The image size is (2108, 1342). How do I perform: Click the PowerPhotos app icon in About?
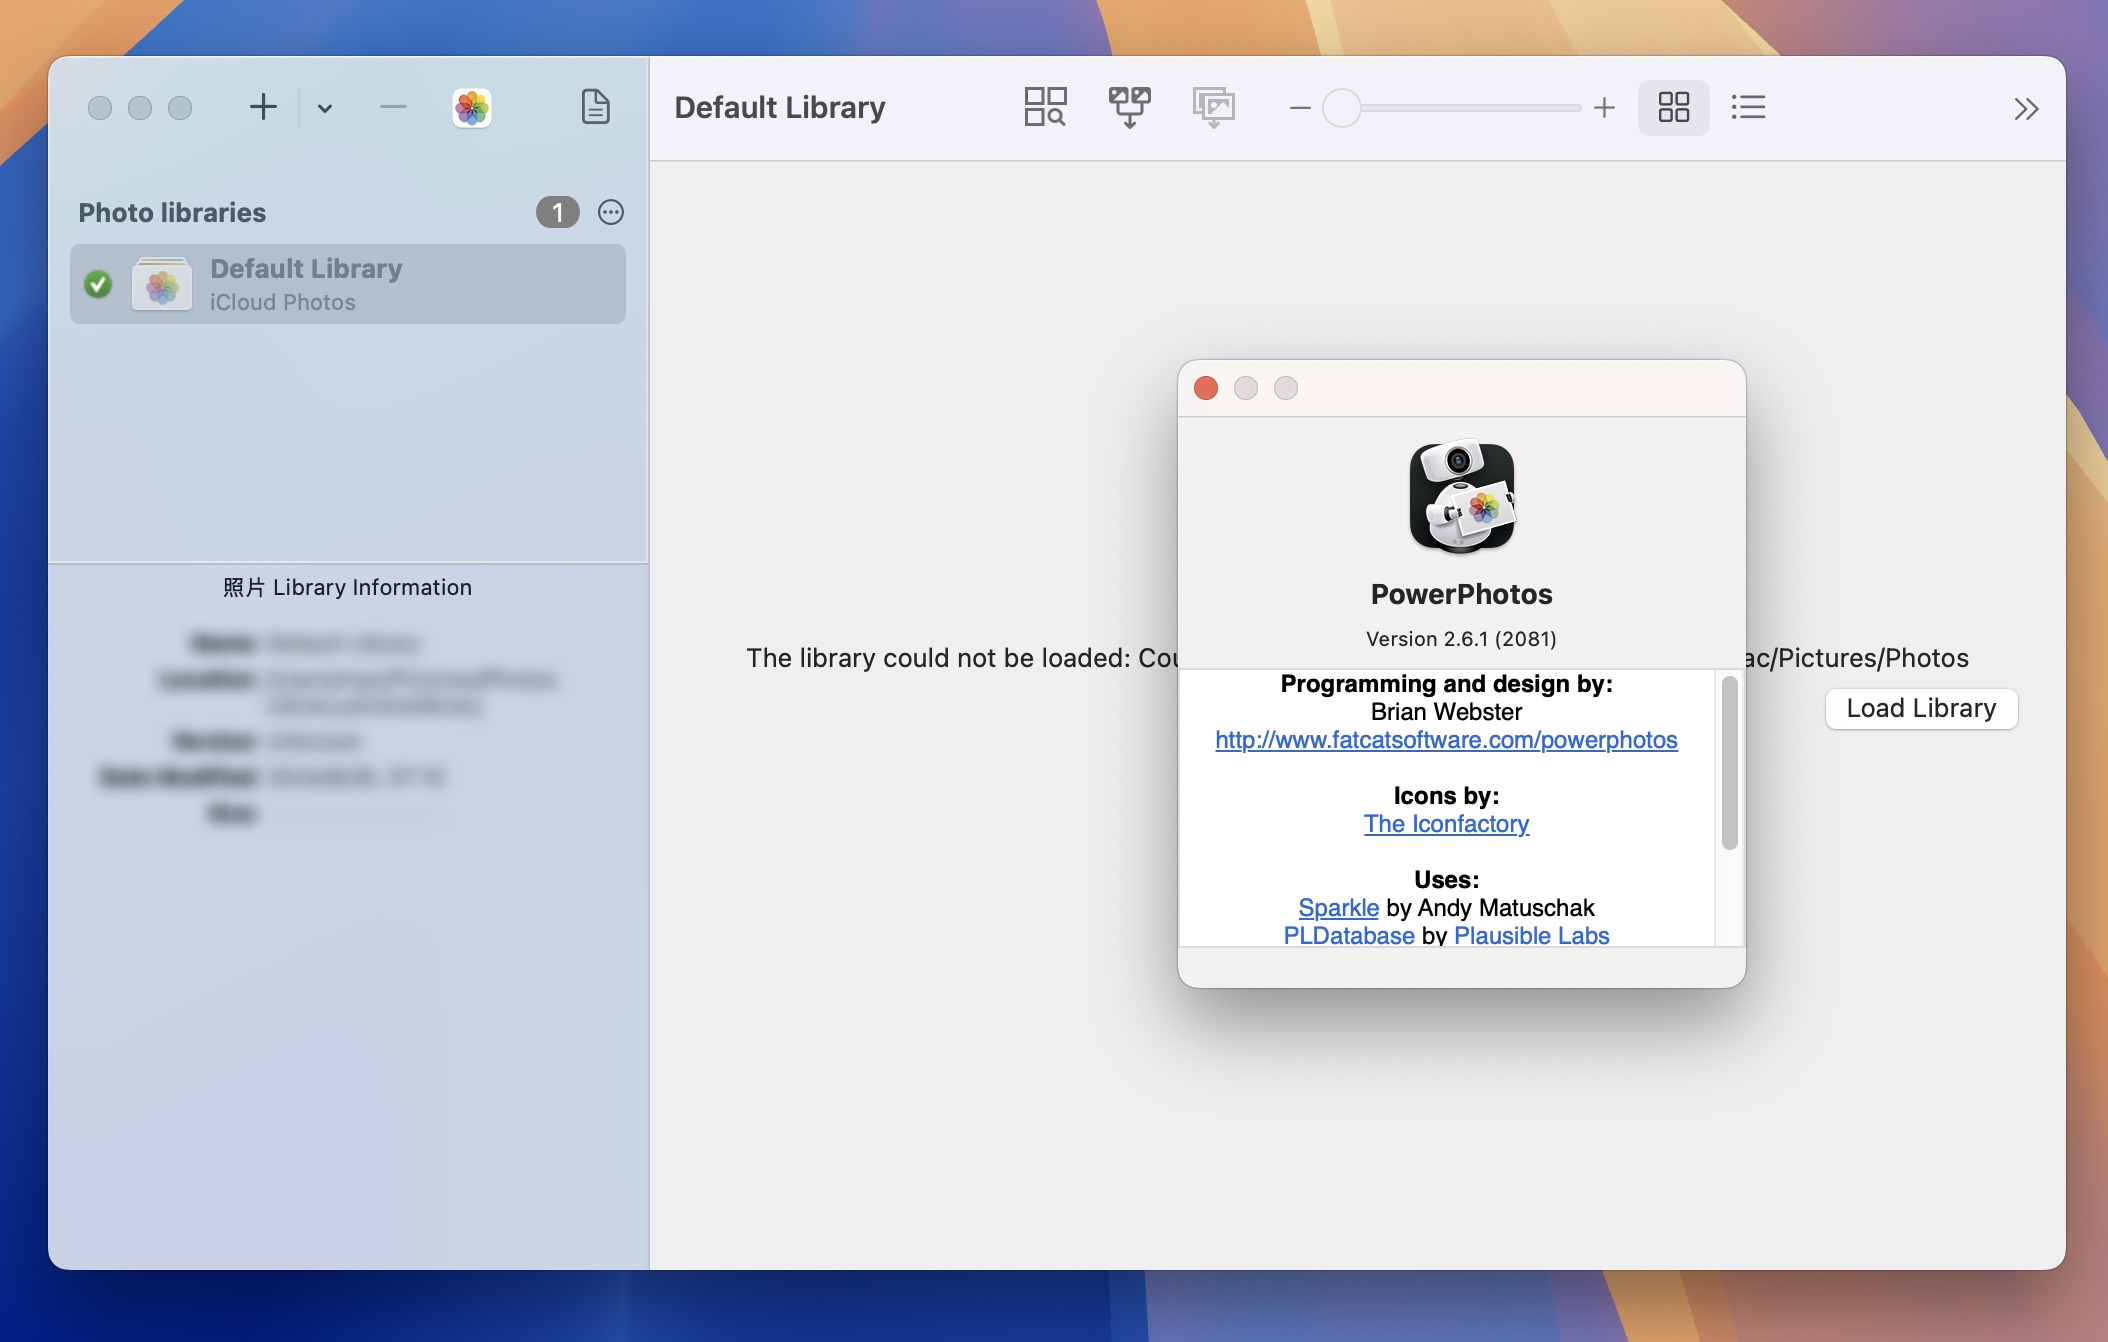coord(1462,496)
